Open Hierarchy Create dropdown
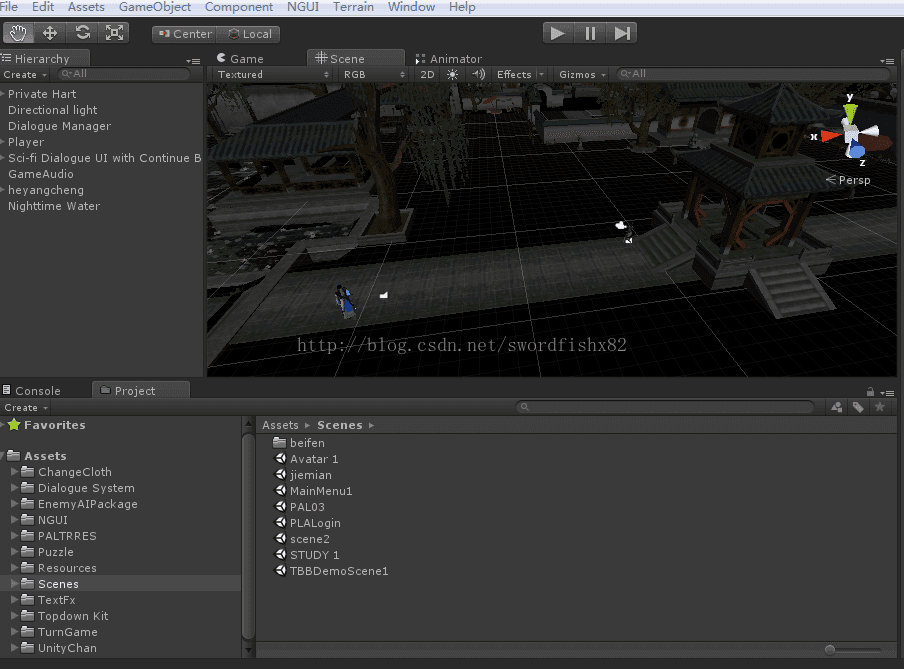 coord(25,74)
